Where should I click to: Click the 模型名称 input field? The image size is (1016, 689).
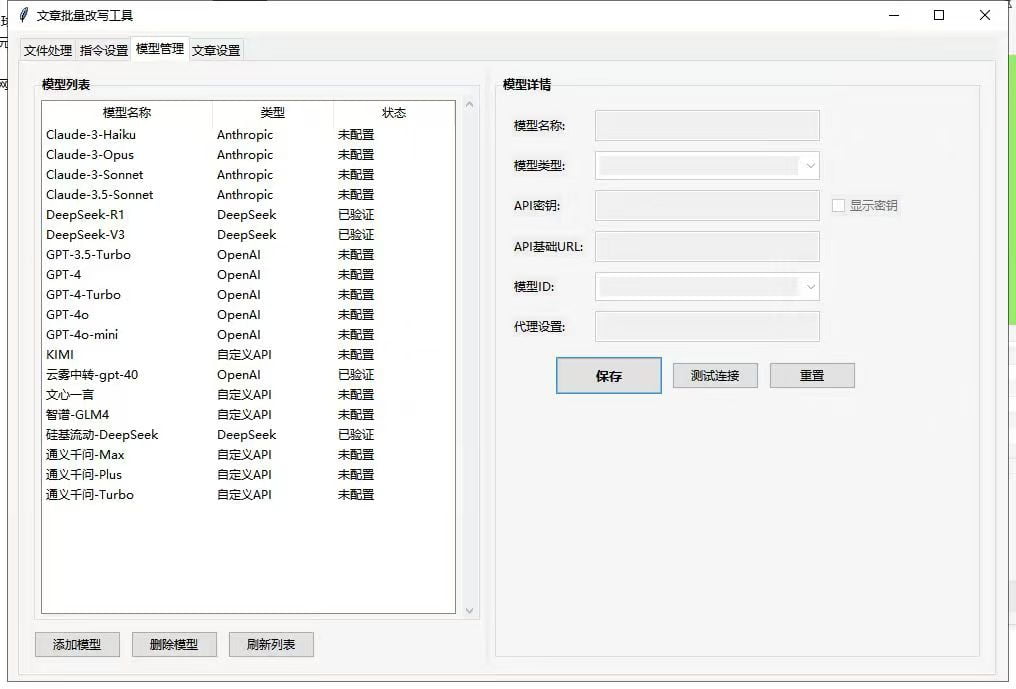pos(707,126)
